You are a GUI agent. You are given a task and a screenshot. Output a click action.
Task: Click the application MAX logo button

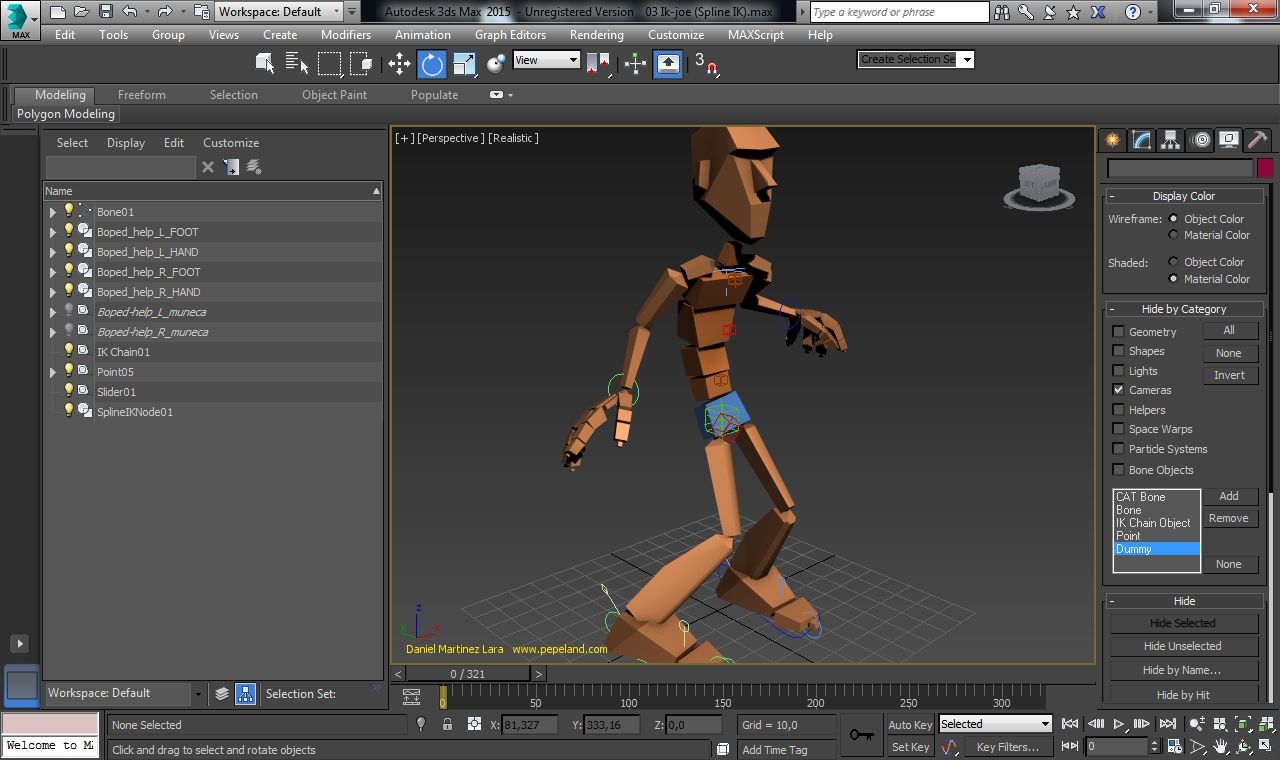coord(20,20)
